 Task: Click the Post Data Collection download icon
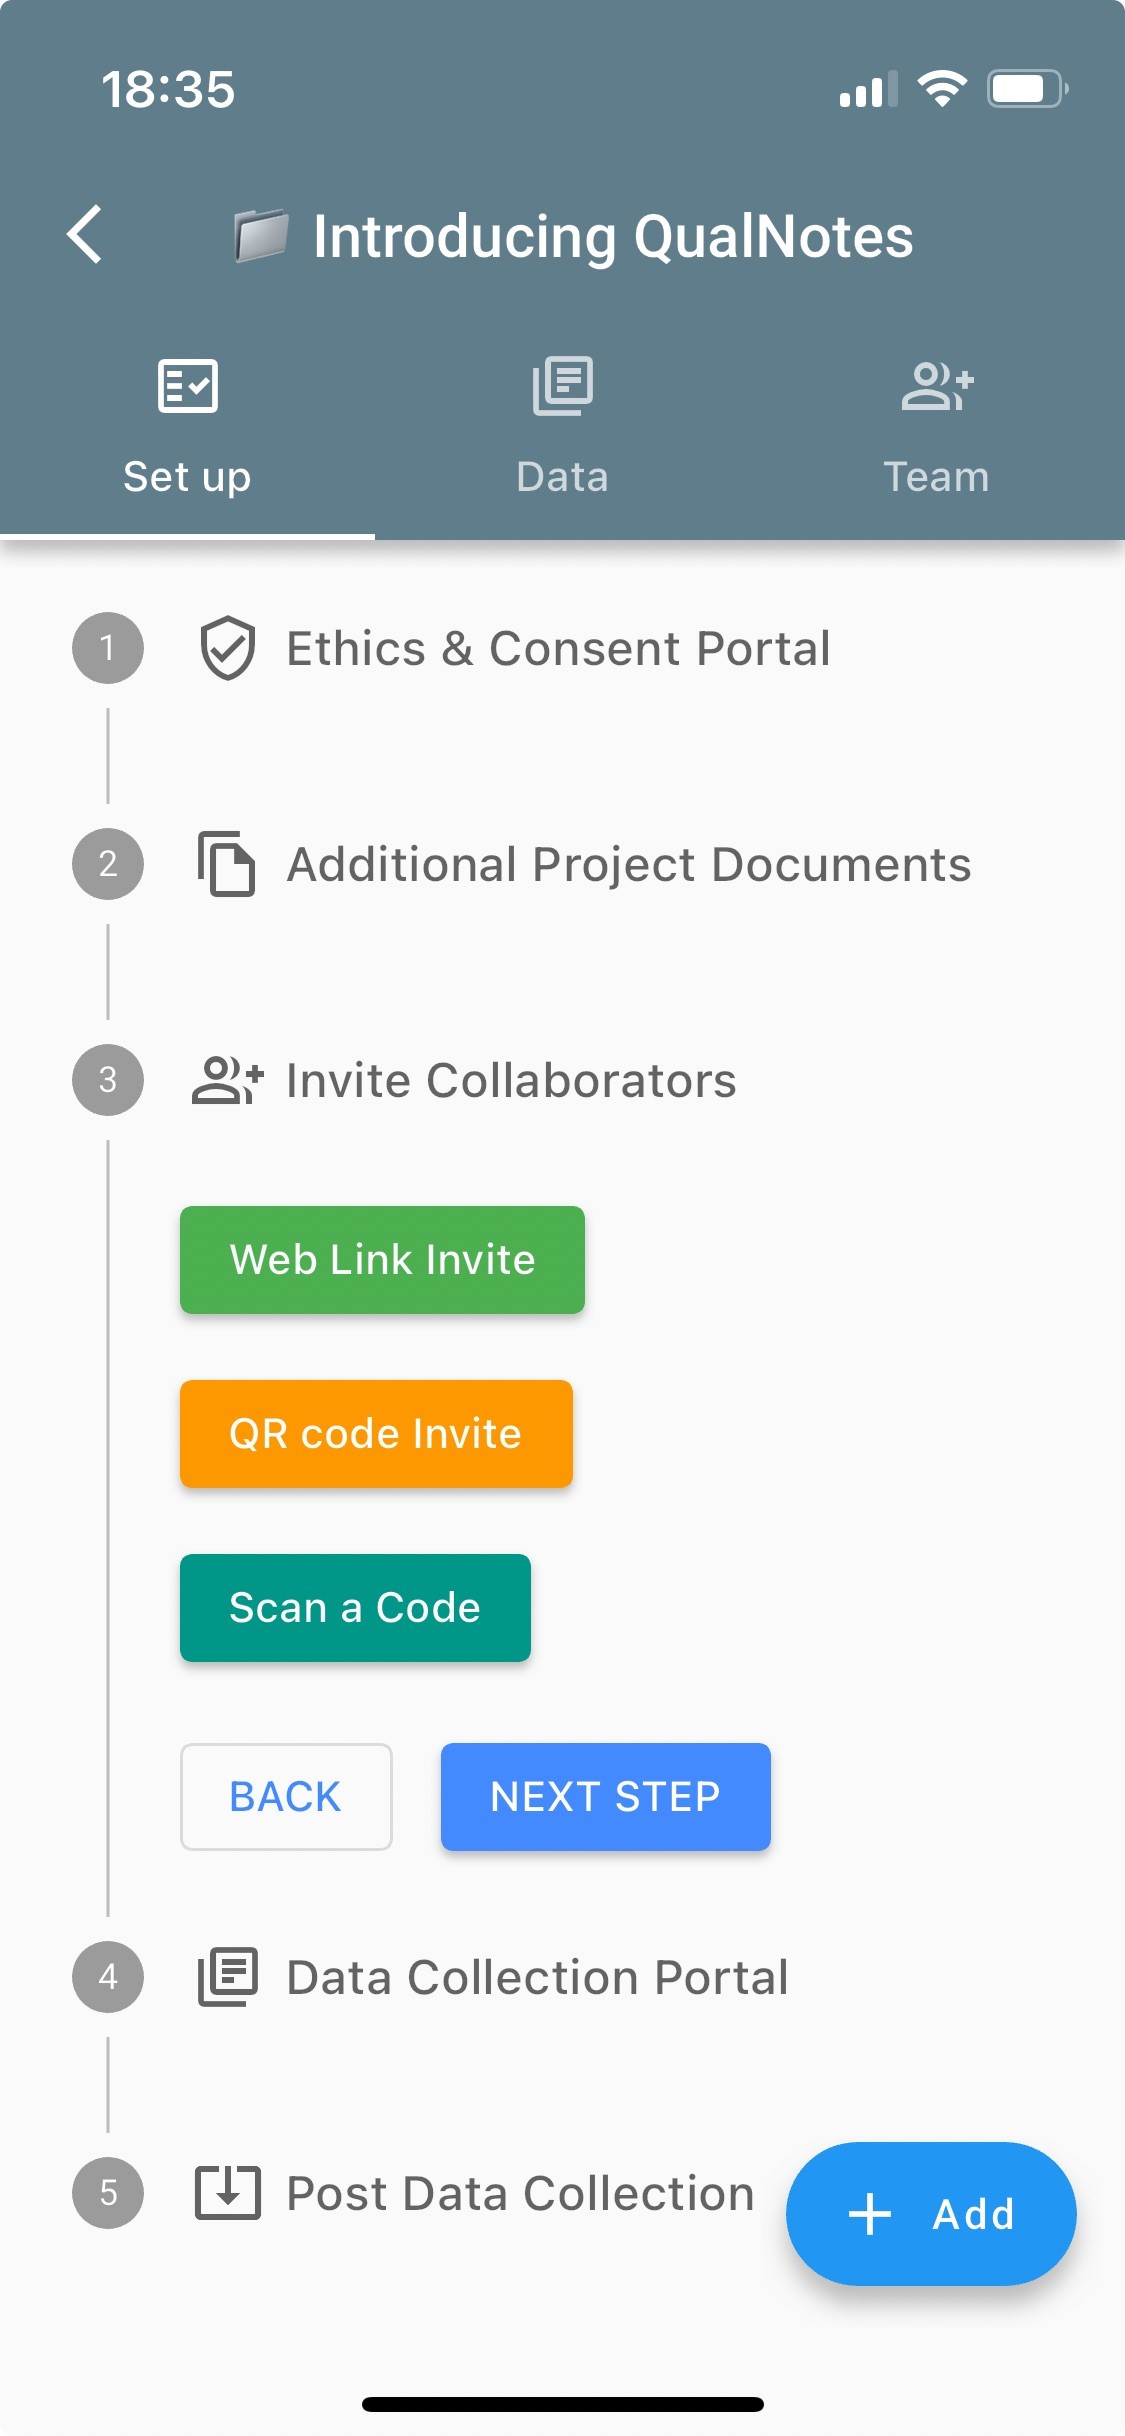(227, 2193)
